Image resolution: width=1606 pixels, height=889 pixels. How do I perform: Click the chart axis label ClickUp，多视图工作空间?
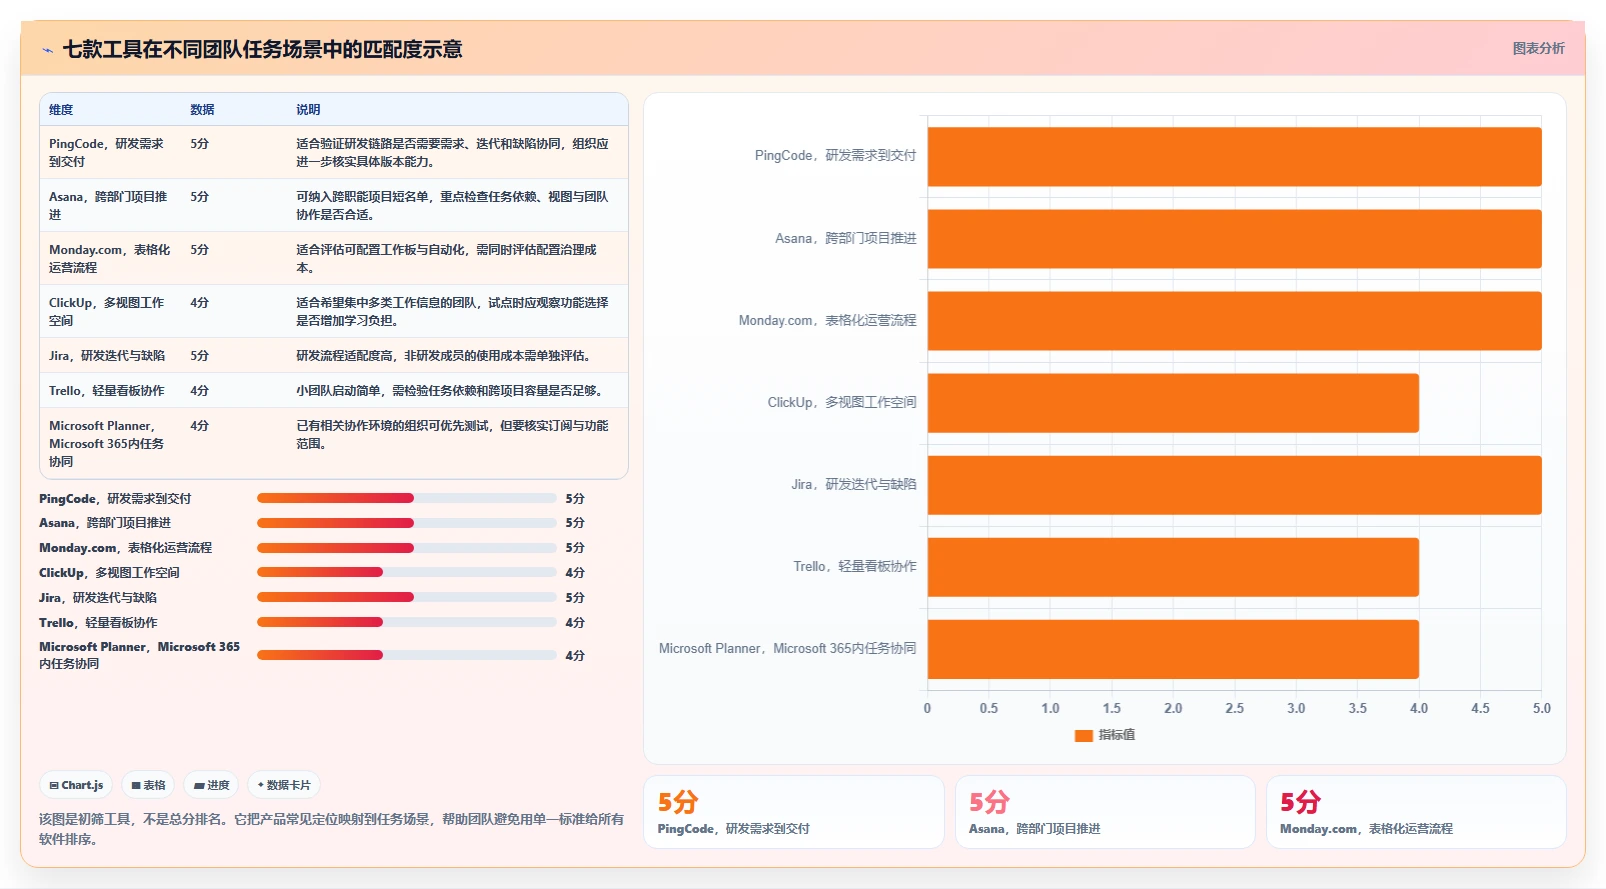842,403
